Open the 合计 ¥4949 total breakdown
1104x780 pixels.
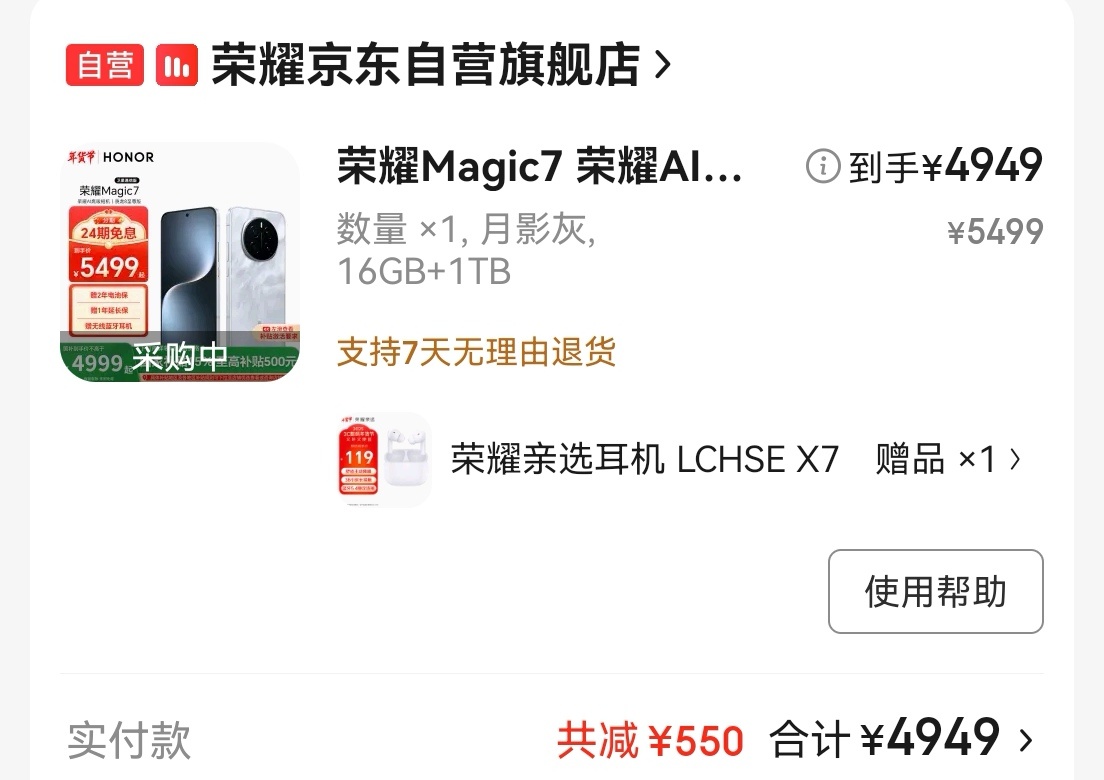885,739
